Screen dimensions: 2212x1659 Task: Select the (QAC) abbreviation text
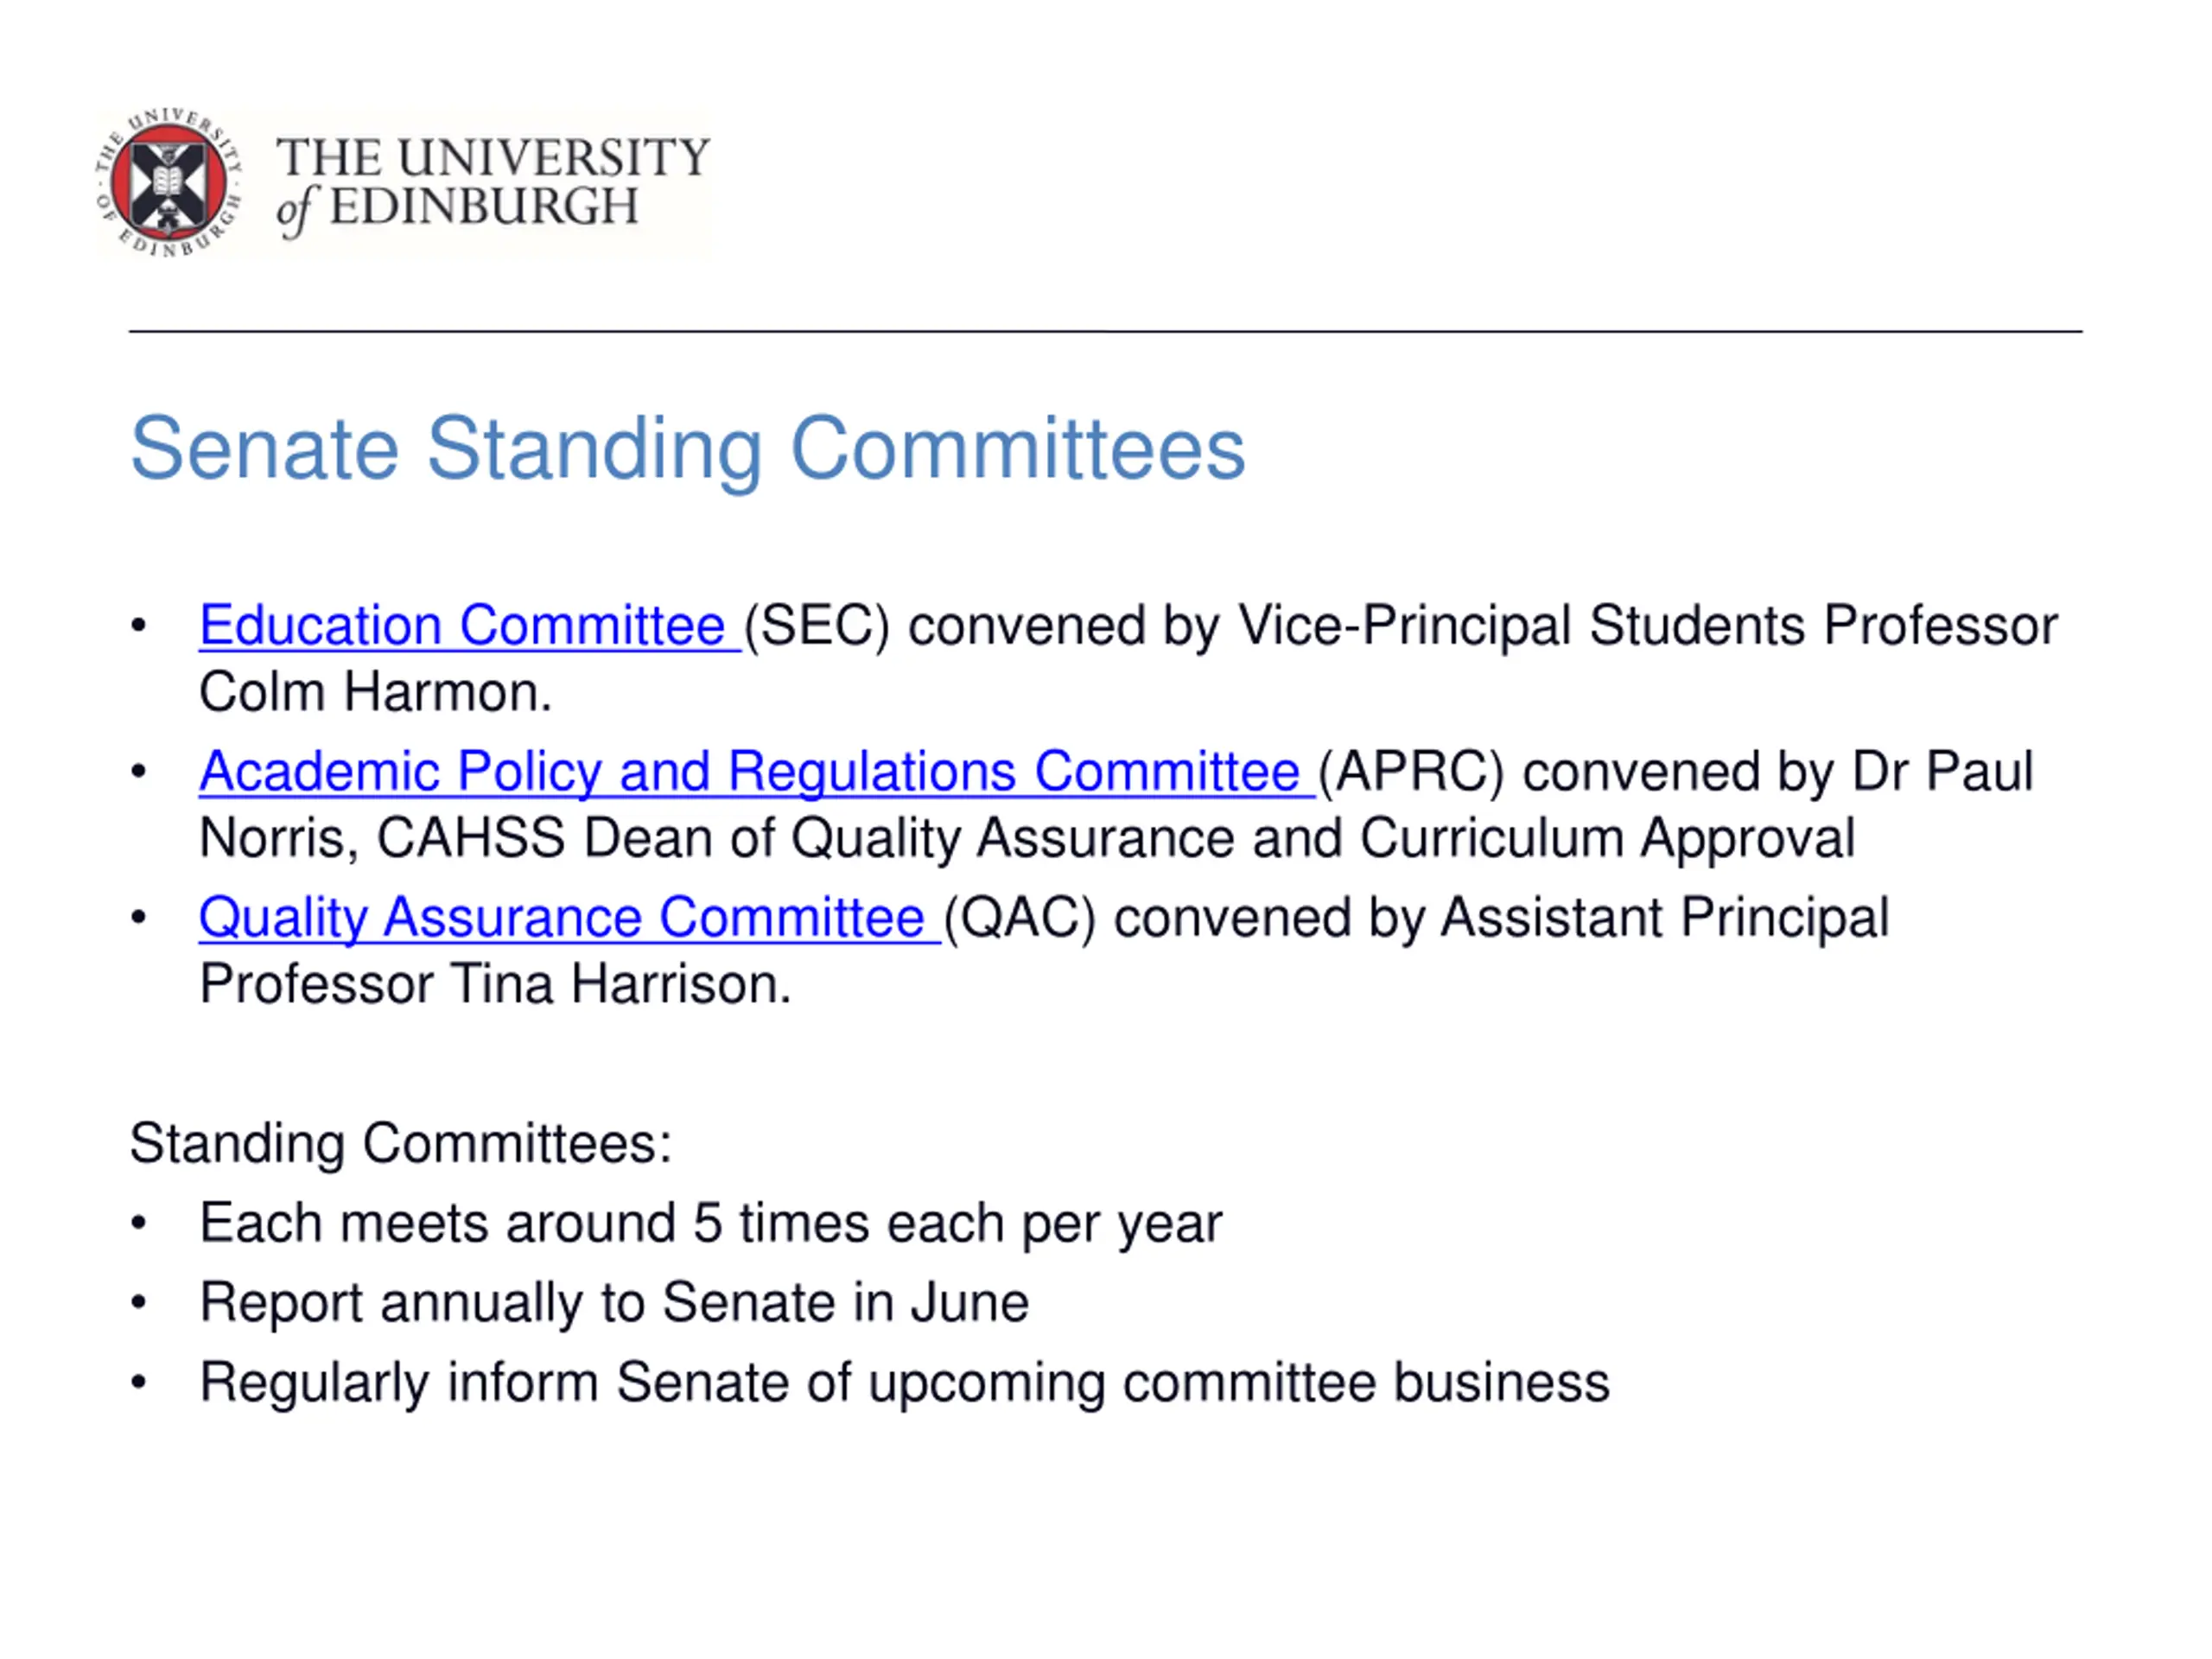[1020, 918]
